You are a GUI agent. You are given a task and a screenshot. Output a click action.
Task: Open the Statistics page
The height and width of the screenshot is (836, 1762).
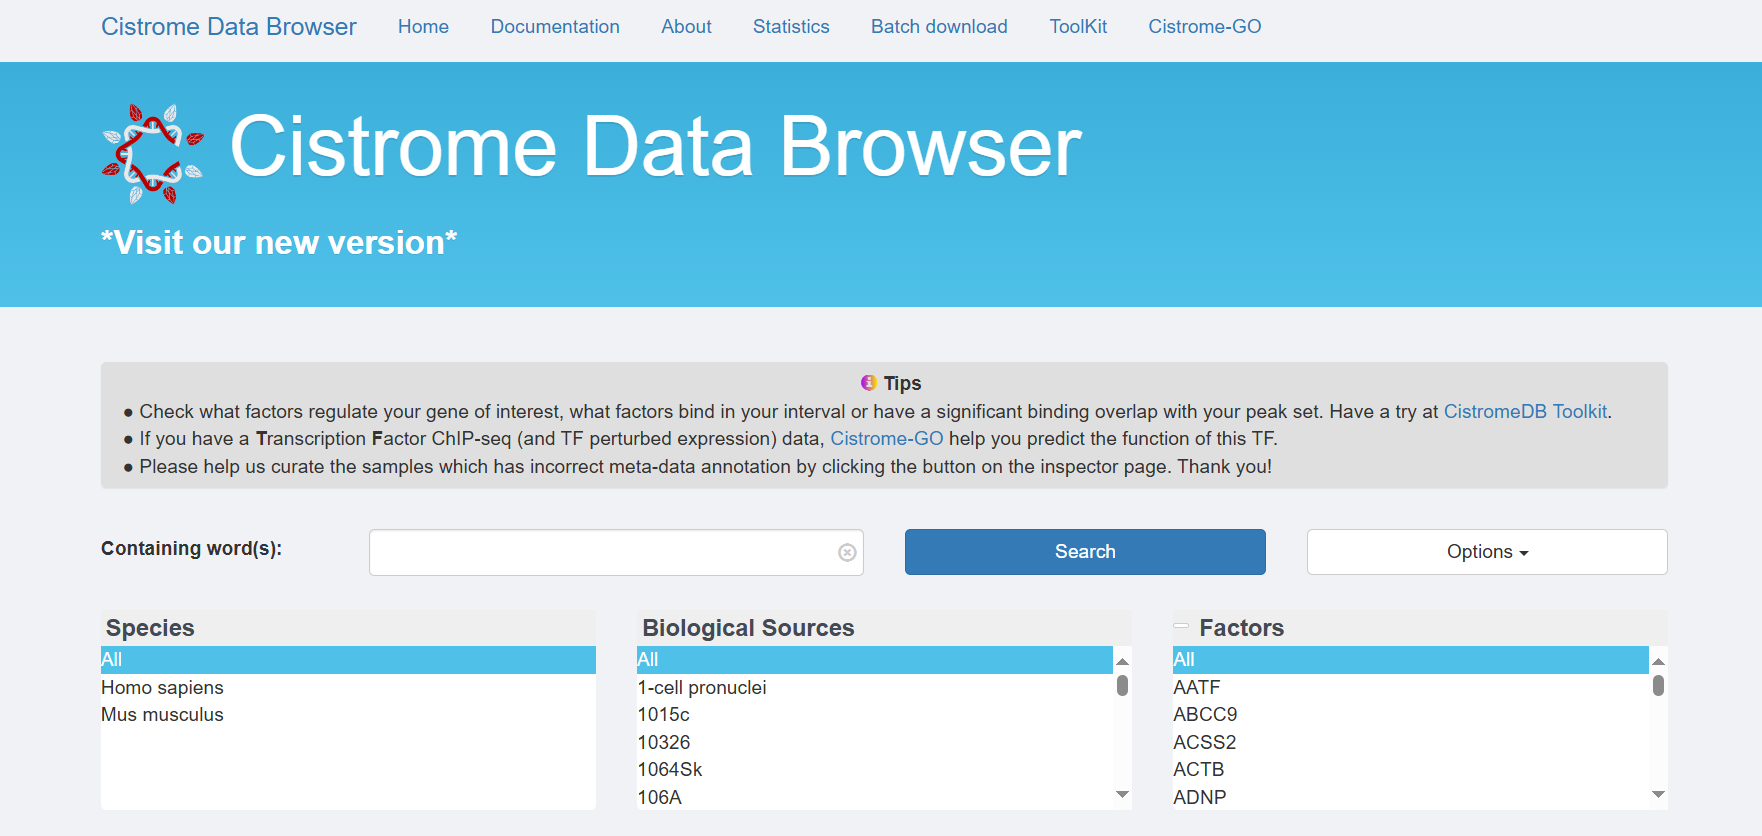(x=791, y=27)
